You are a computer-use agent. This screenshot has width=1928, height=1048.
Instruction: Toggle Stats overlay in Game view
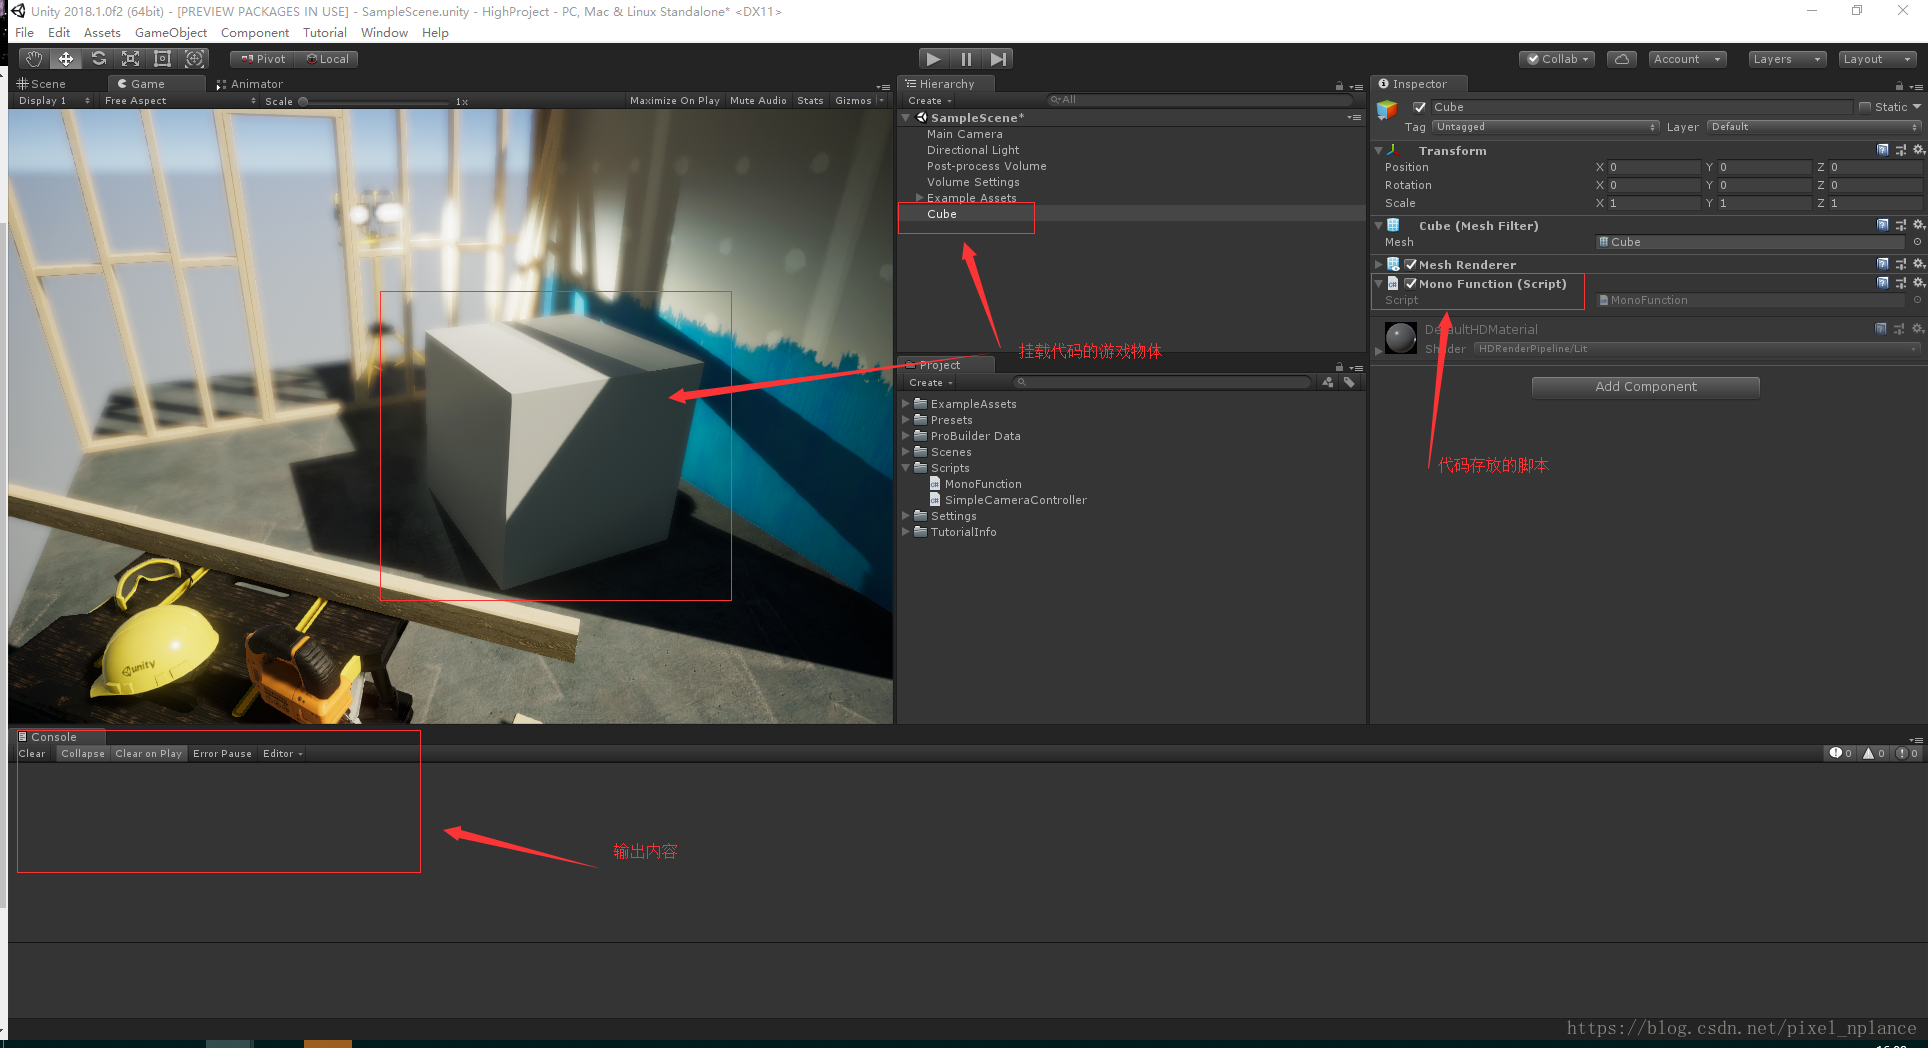click(810, 101)
